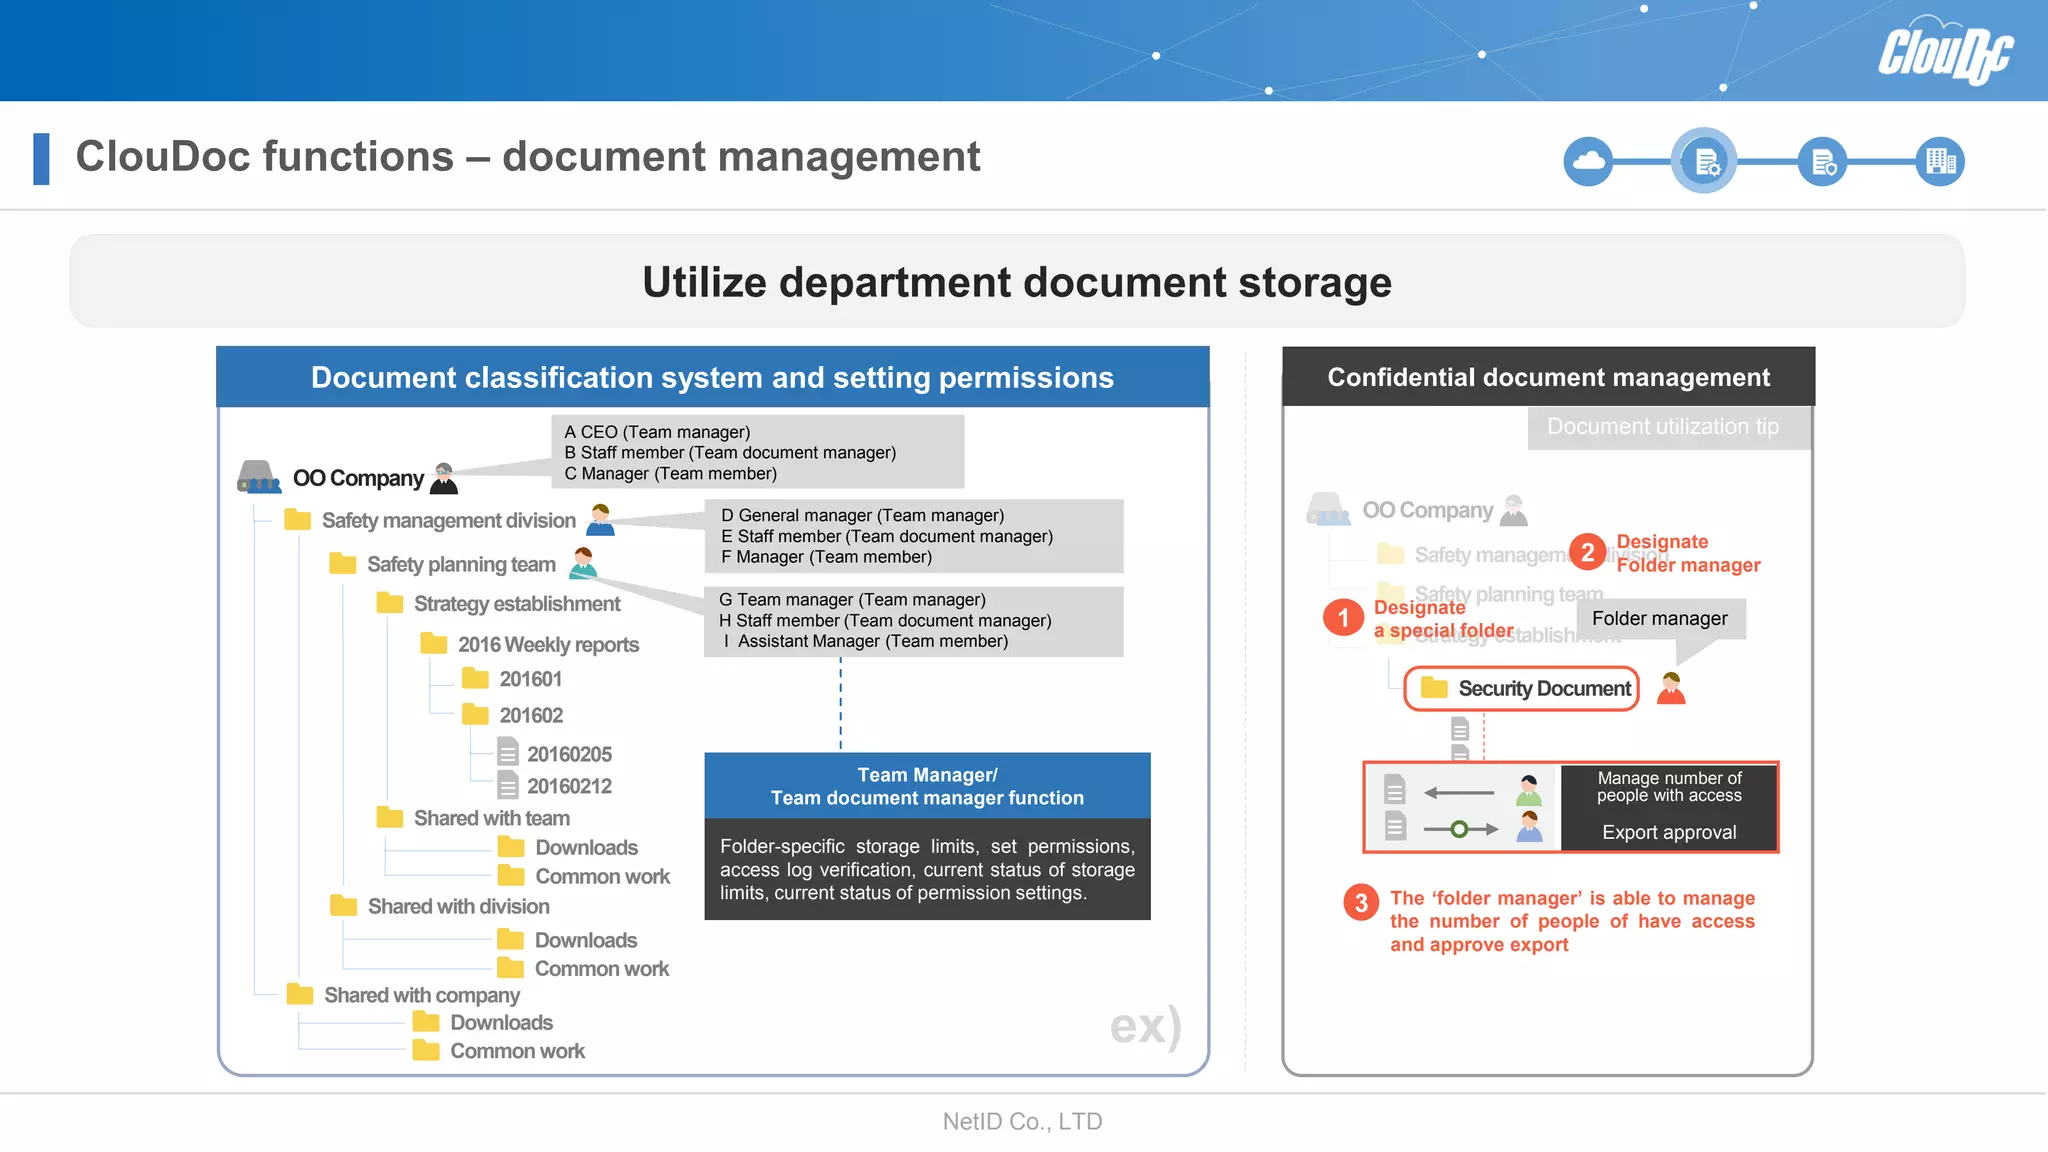
Task: Click the green-shirt person icon in access box
Action: point(1529,791)
